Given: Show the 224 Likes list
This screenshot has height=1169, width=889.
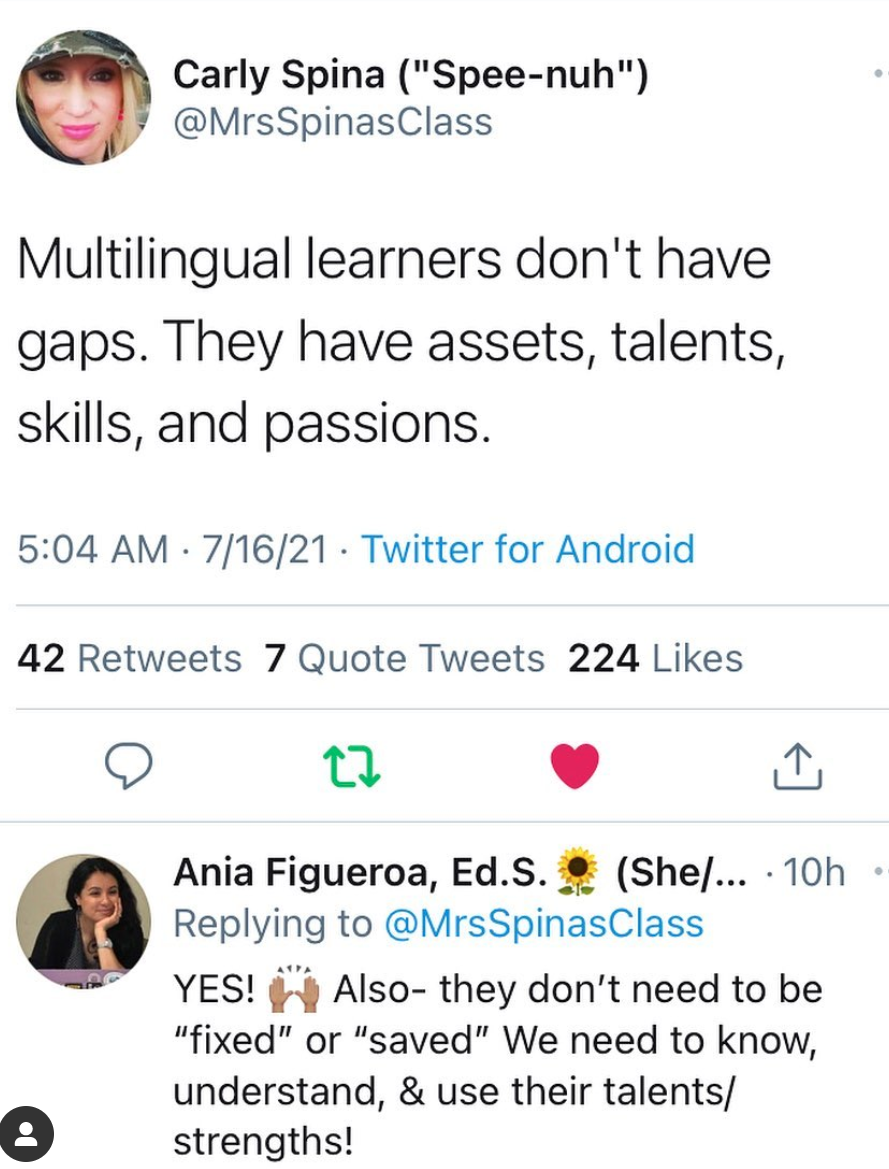Looking at the screenshot, I should [655, 658].
